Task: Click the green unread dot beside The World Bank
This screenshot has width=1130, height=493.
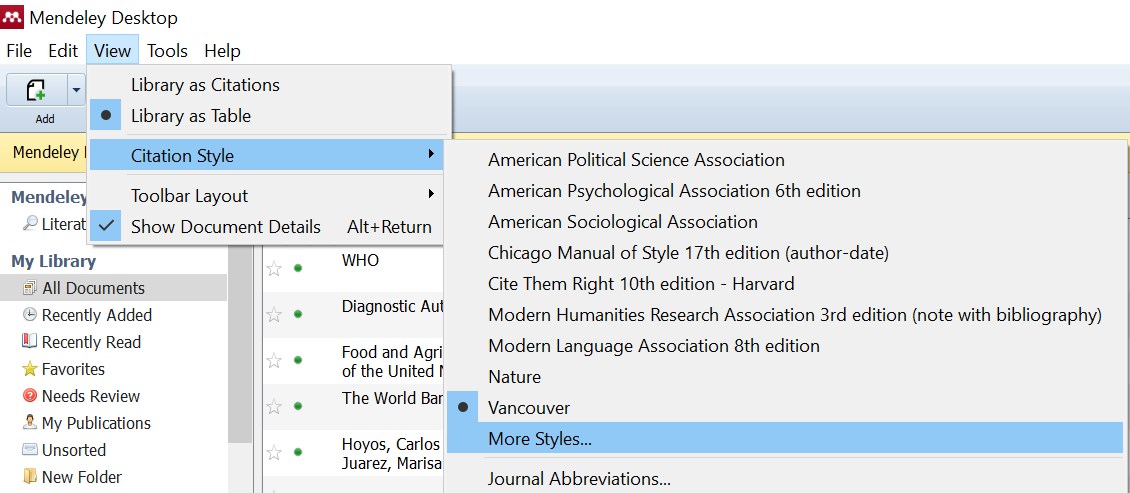Action: point(298,406)
